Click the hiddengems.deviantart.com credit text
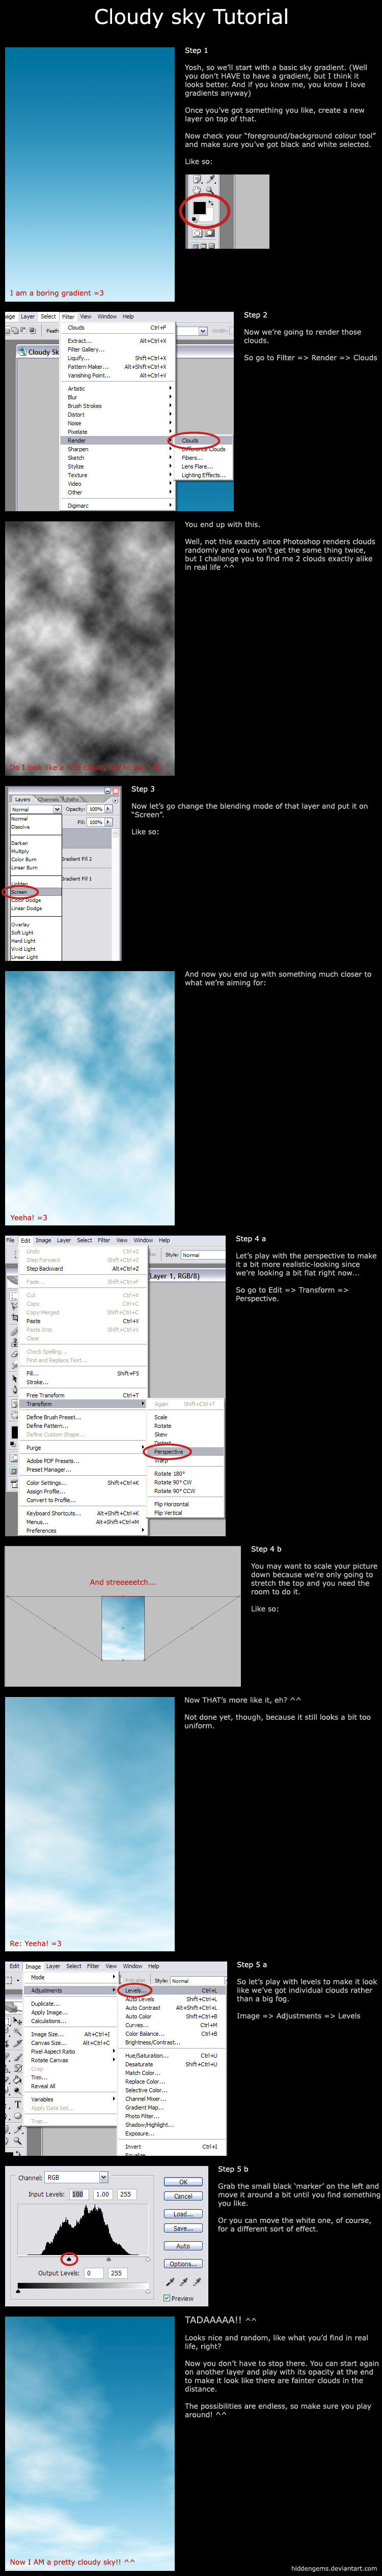Viewport: 382px width, 2576px height. (x=333, y=2568)
